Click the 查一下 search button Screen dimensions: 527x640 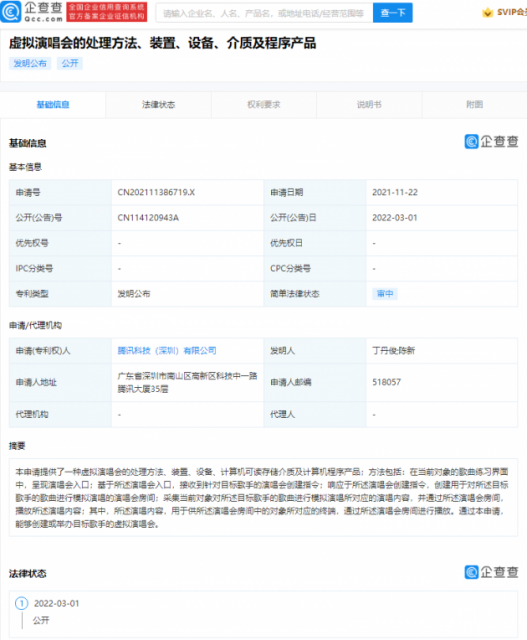(x=393, y=13)
